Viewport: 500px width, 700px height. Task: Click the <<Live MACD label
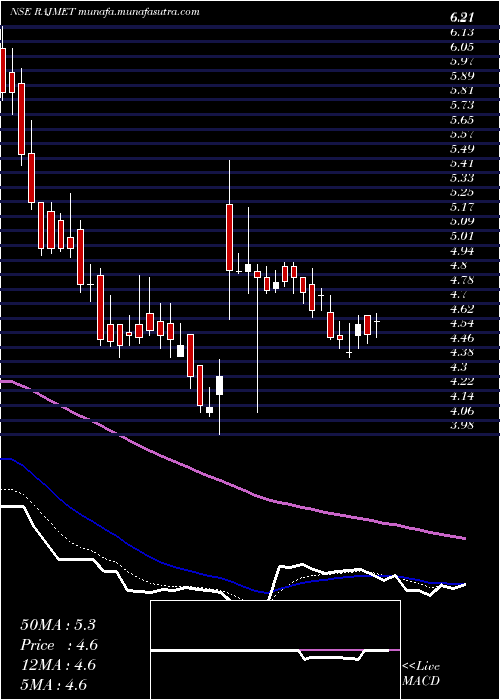(421, 674)
